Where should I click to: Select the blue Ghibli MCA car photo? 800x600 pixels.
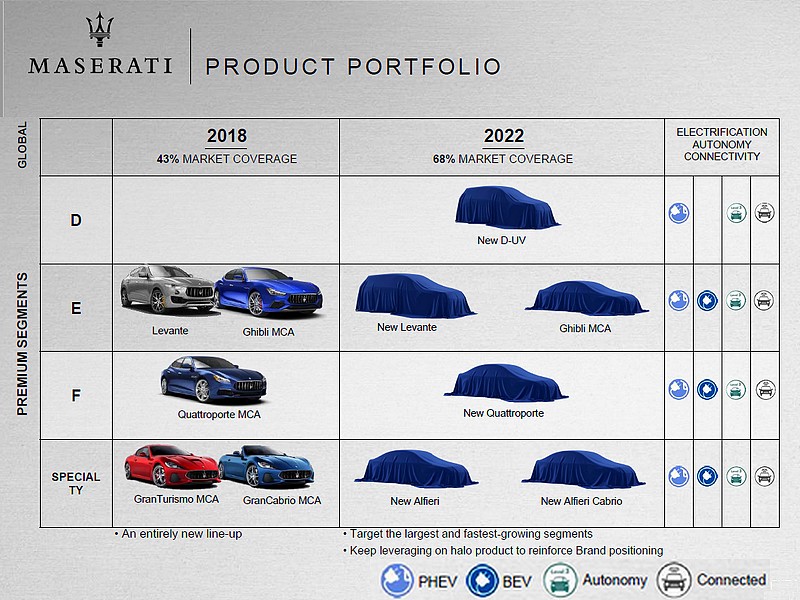(x=268, y=292)
